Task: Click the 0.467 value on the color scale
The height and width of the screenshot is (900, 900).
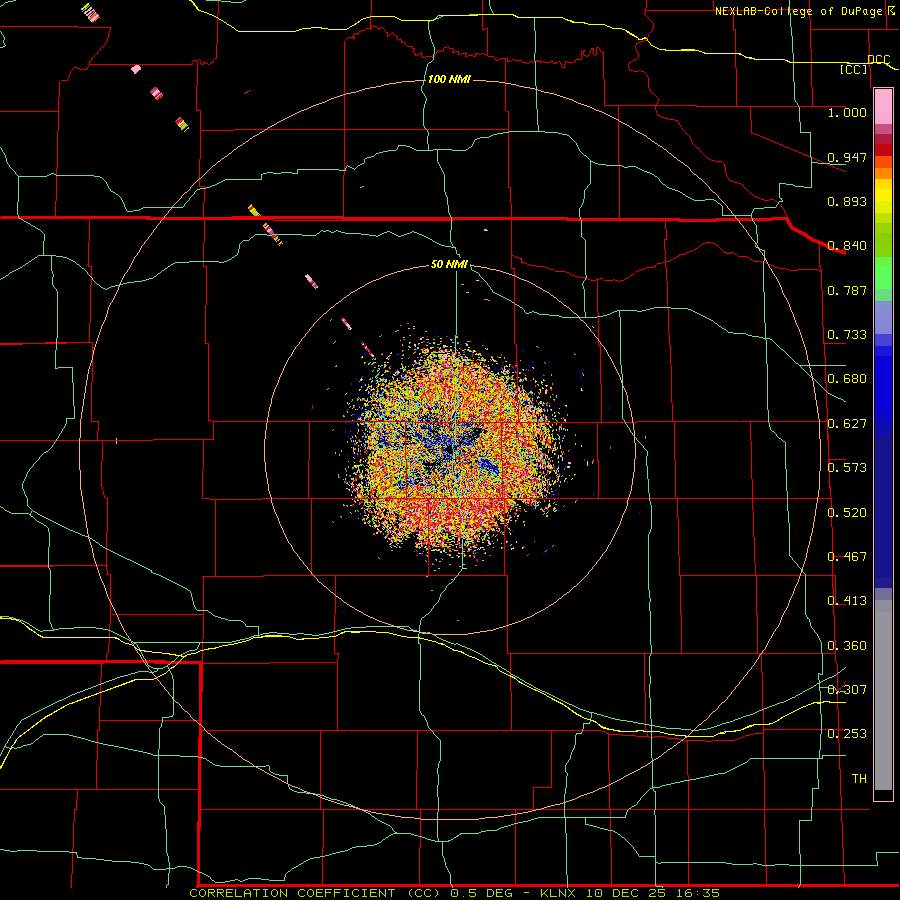Action: [x=847, y=557]
